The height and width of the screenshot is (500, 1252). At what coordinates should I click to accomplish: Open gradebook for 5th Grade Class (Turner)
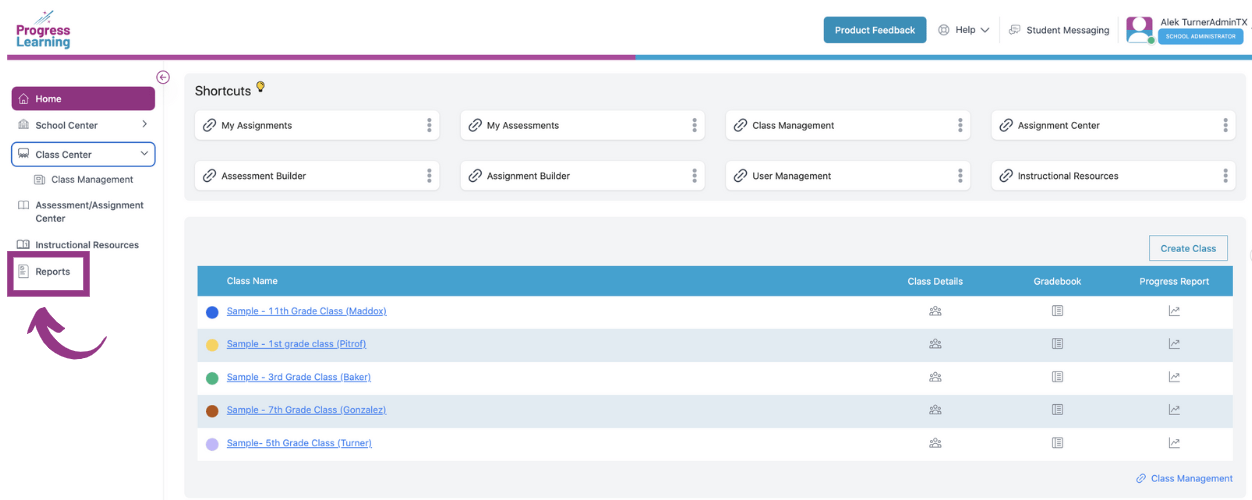[x=1057, y=443]
